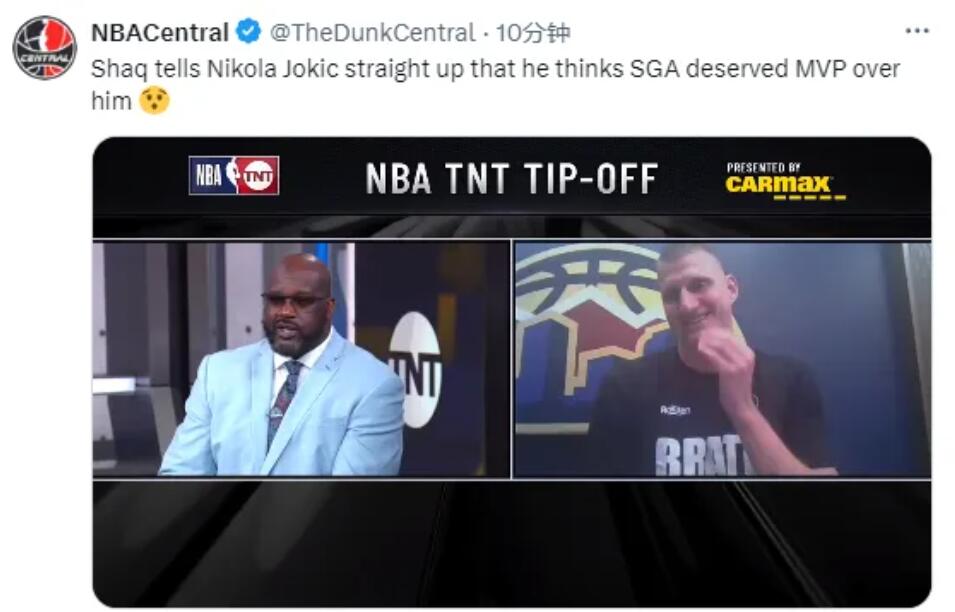The image size is (955, 612).
Task: Click the NBACentral display name
Action: pos(160,32)
